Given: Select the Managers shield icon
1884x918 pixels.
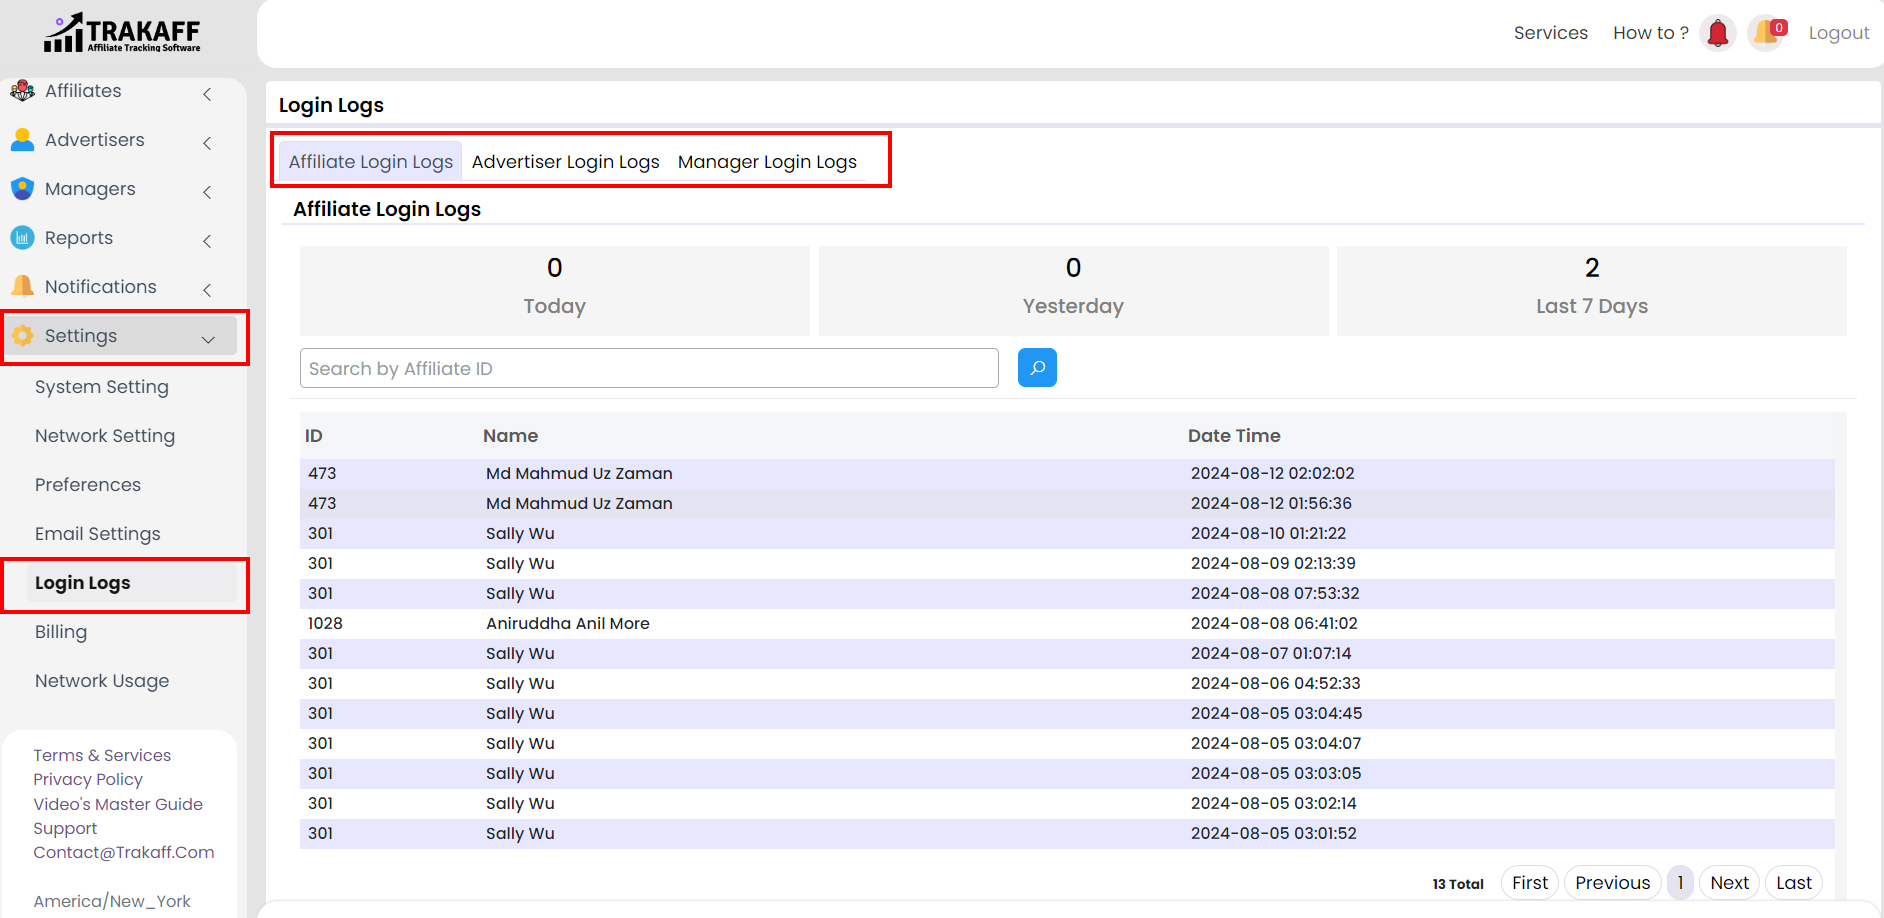Looking at the screenshot, I should [x=22, y=189].
